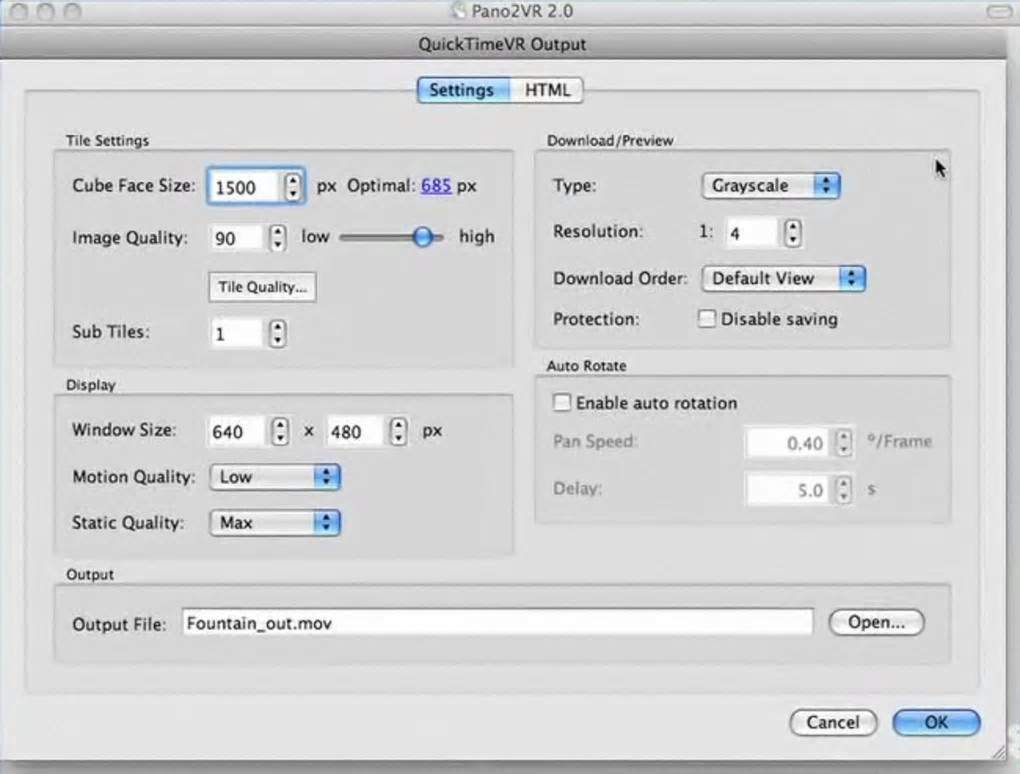Click the Resolution value field
Screen dimensions: 1020x774
pos(752,233)
